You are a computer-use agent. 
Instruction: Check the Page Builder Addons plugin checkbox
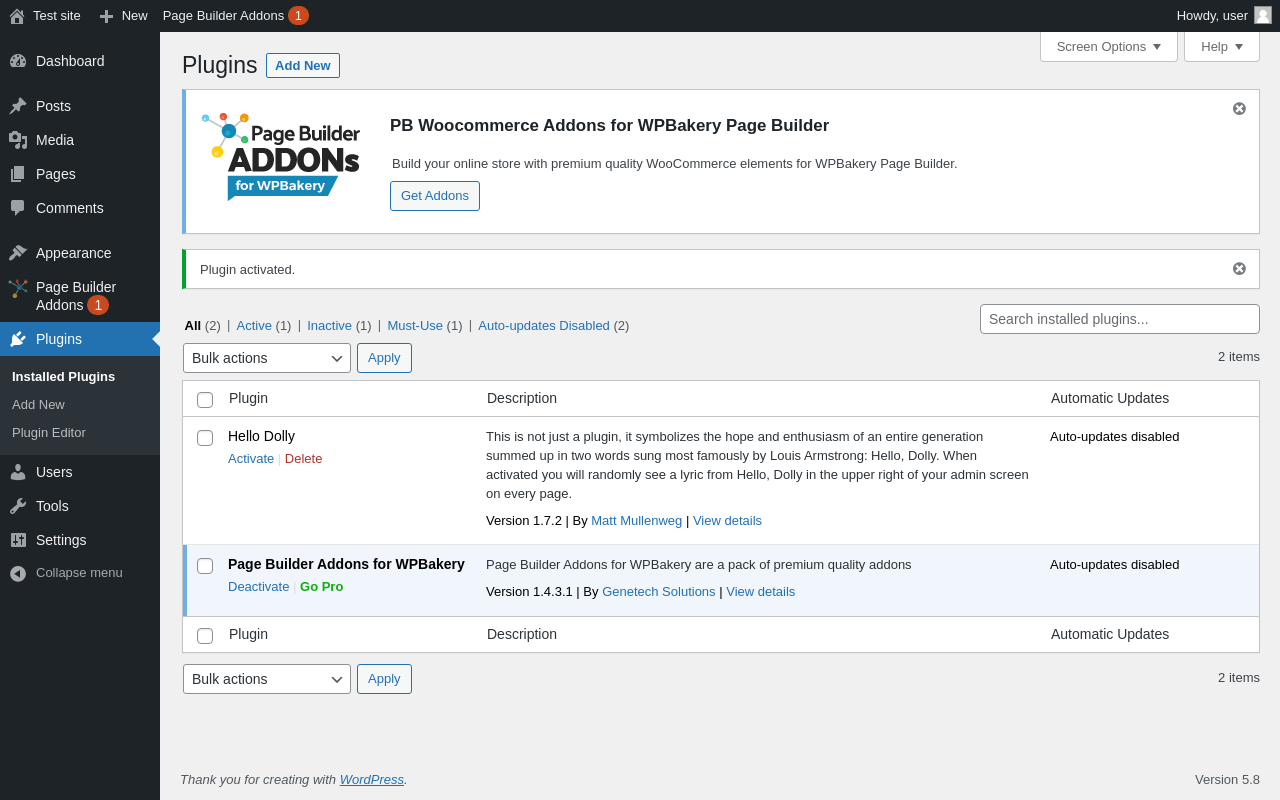tap(205, 566)
